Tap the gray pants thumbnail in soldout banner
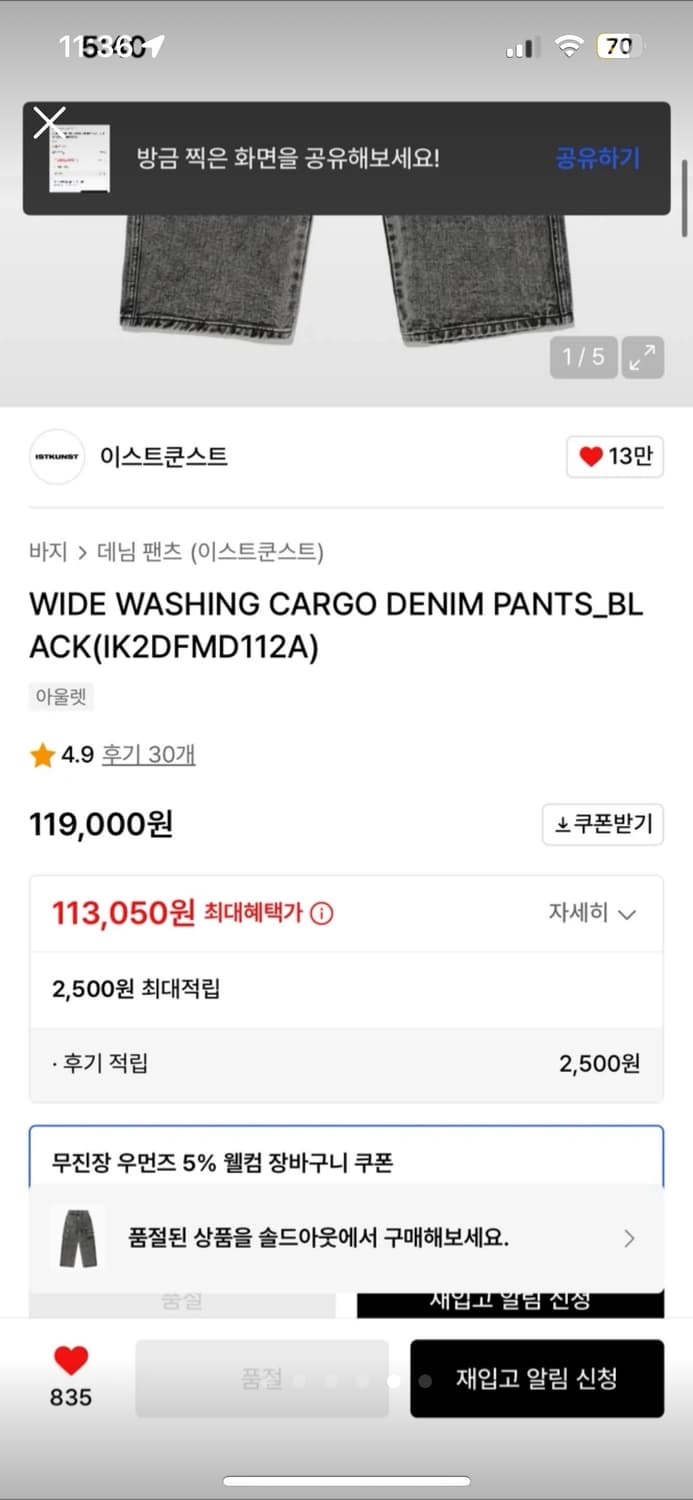The image size is (693, 1500). pos(77,1238)
